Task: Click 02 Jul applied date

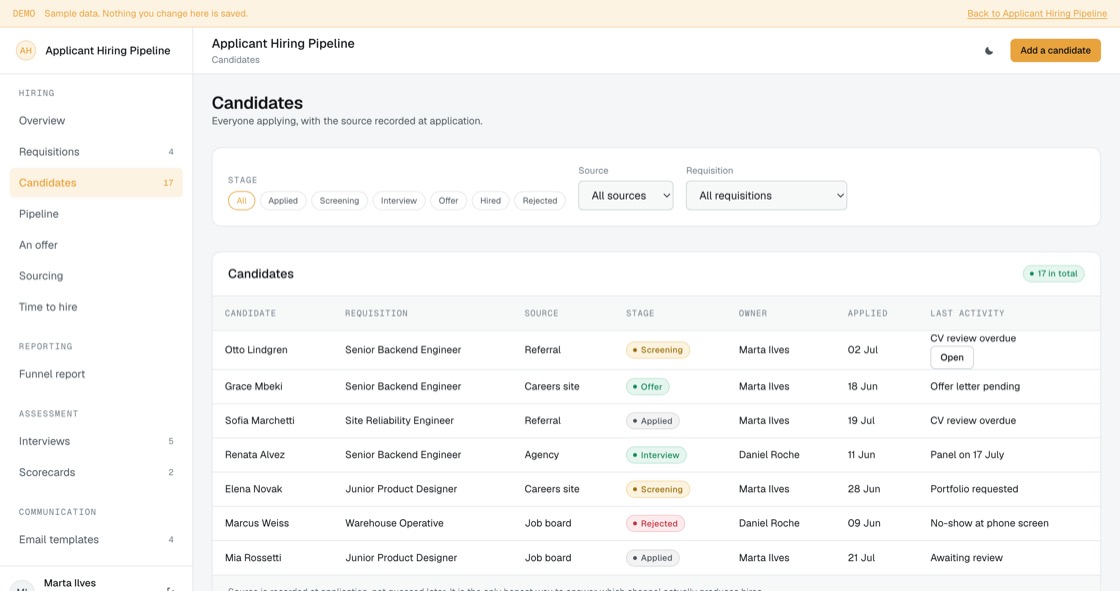Action: (862, 350)
